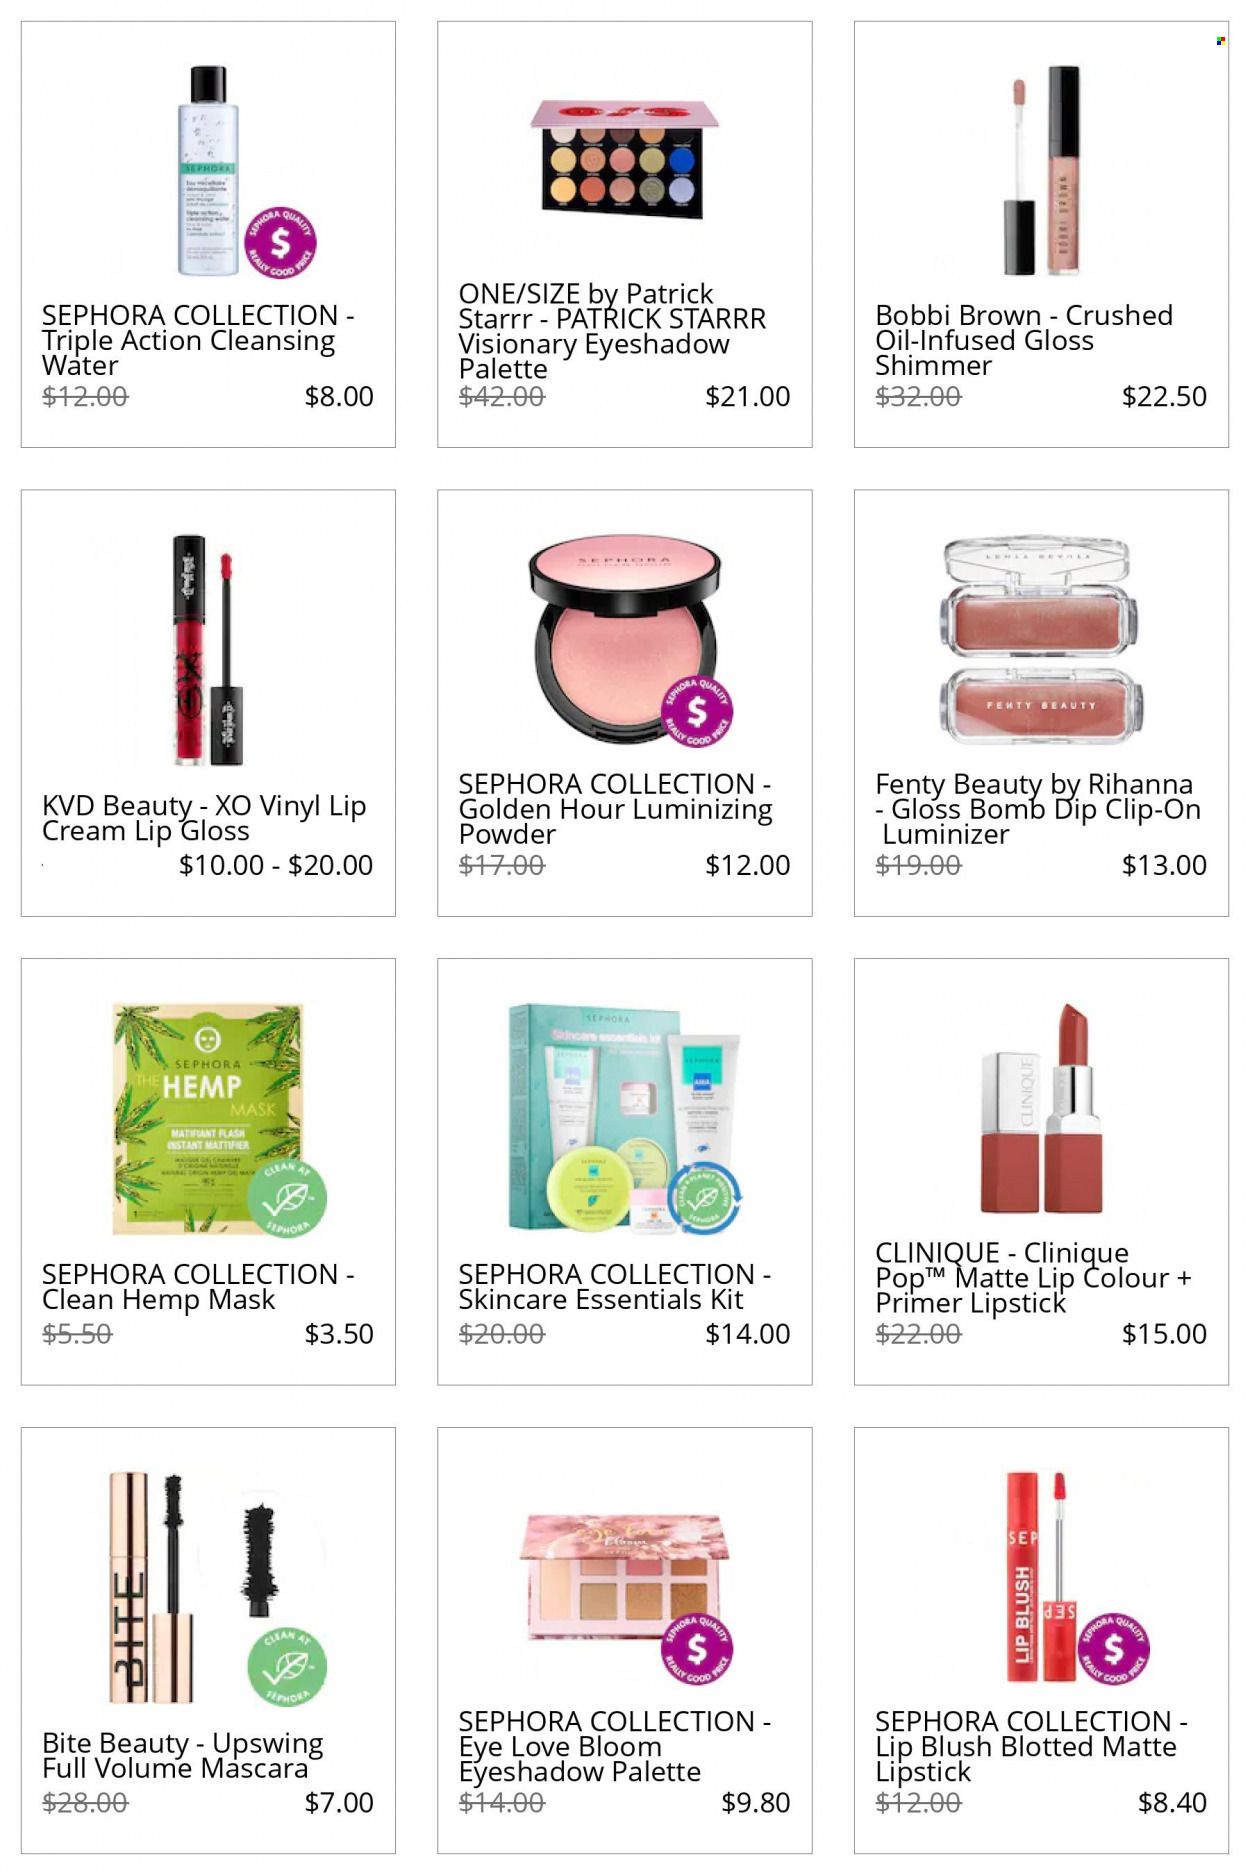Click the Sephora Quality badge on Eye Love Bloom
Viewport: 1250px width, 1875px height.
coord(698,1649)
